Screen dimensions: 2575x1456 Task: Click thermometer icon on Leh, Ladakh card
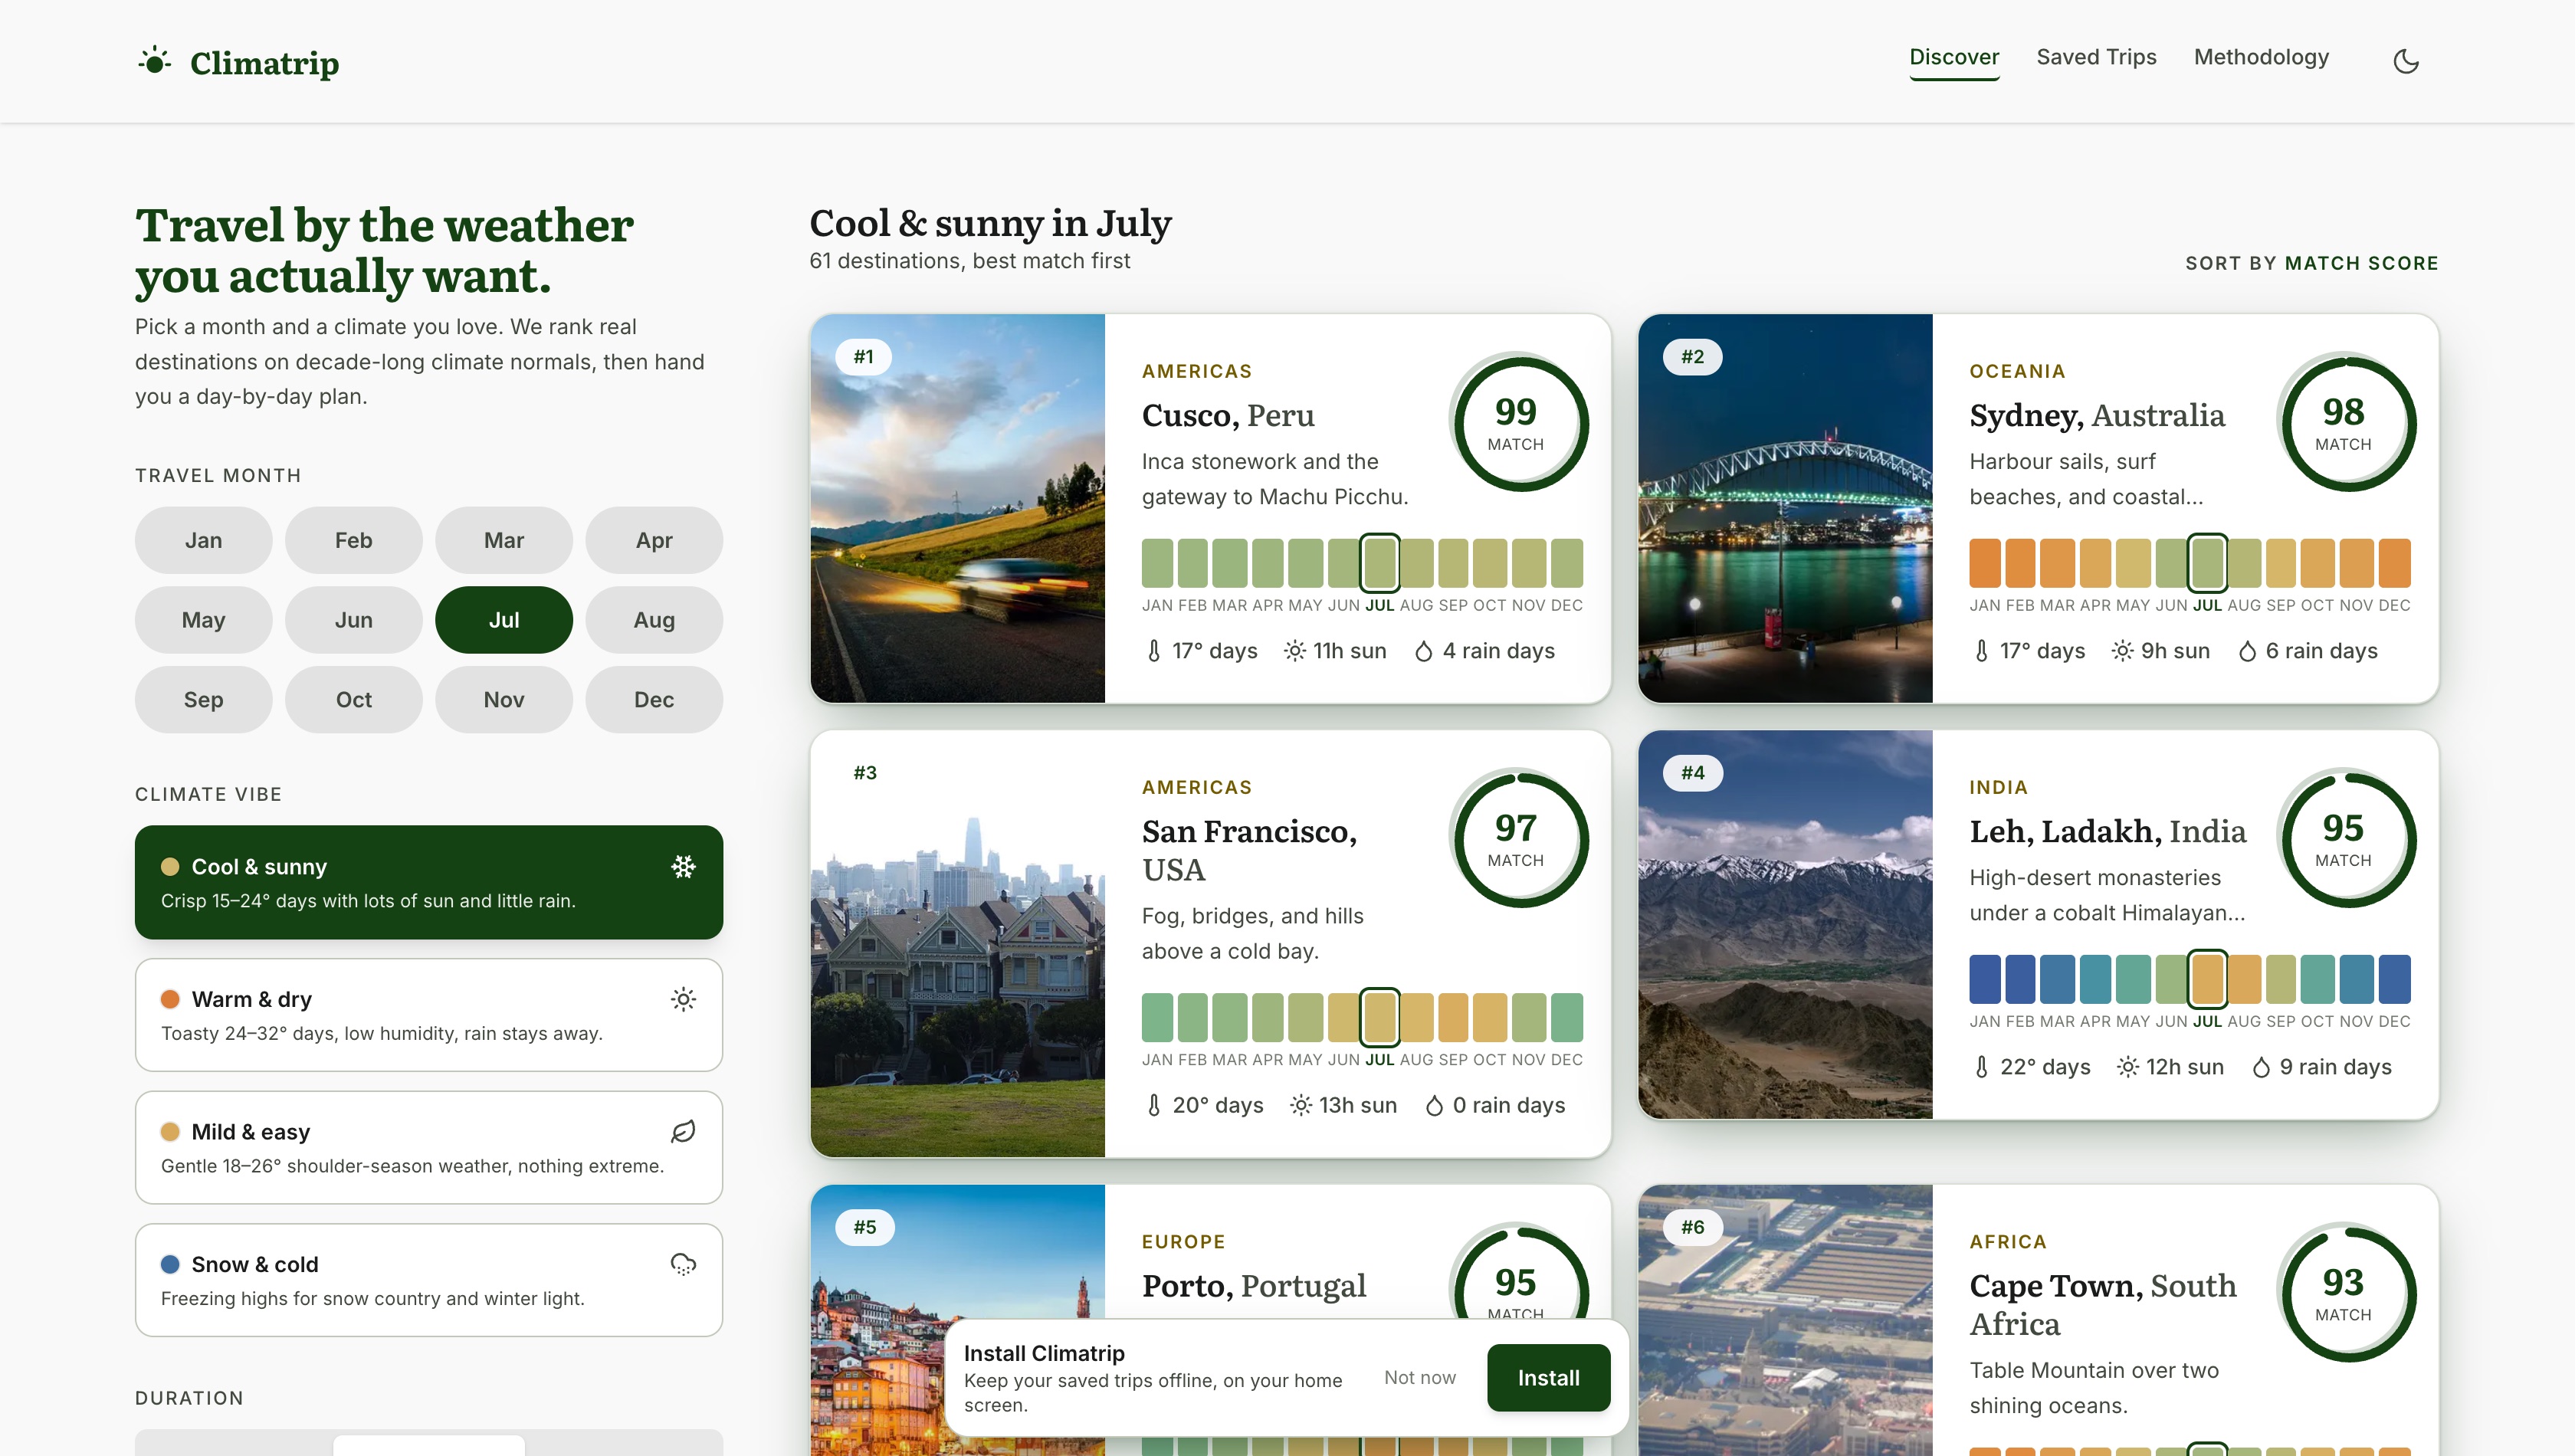click(x=1982, y=1067)
